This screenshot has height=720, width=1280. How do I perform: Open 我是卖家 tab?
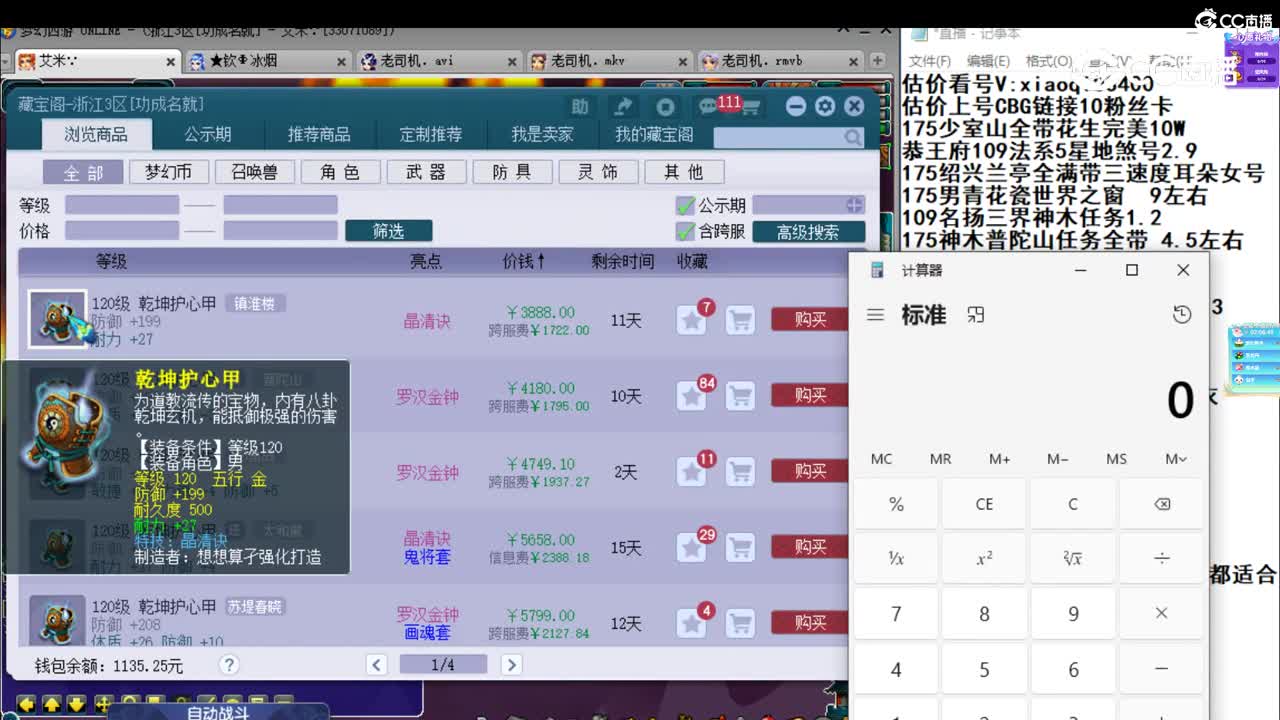point(542,134)
